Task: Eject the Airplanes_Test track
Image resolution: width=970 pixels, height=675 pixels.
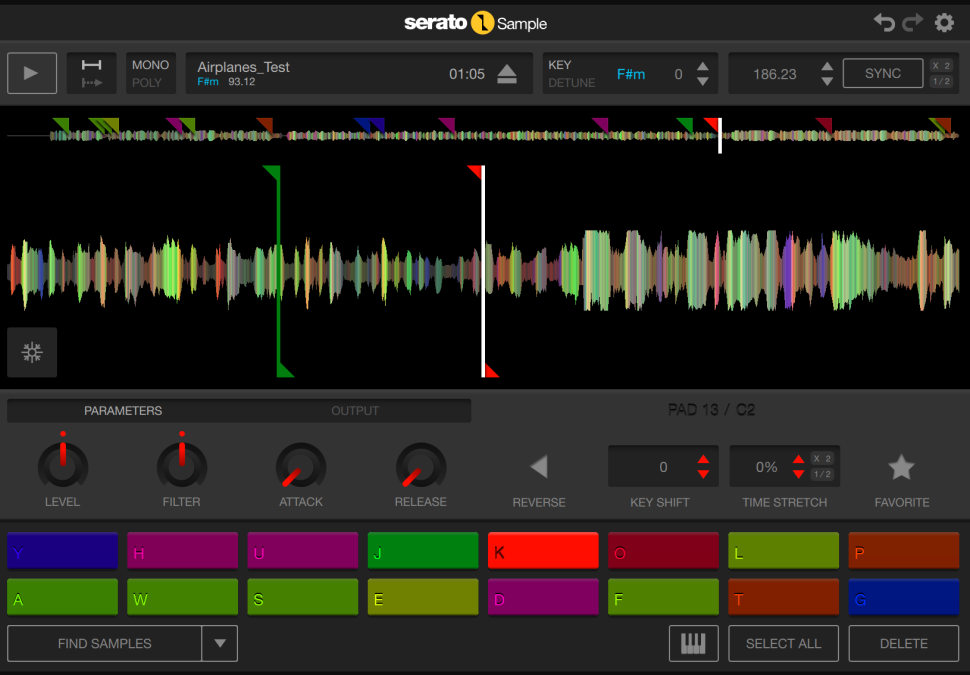Action: (x=507, y=74)
